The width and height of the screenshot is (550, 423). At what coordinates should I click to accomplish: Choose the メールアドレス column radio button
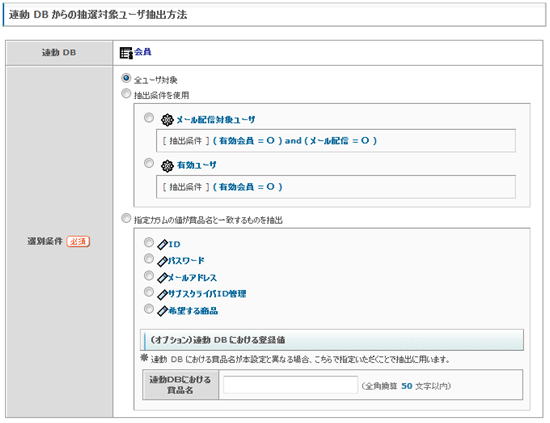[149, 276]
